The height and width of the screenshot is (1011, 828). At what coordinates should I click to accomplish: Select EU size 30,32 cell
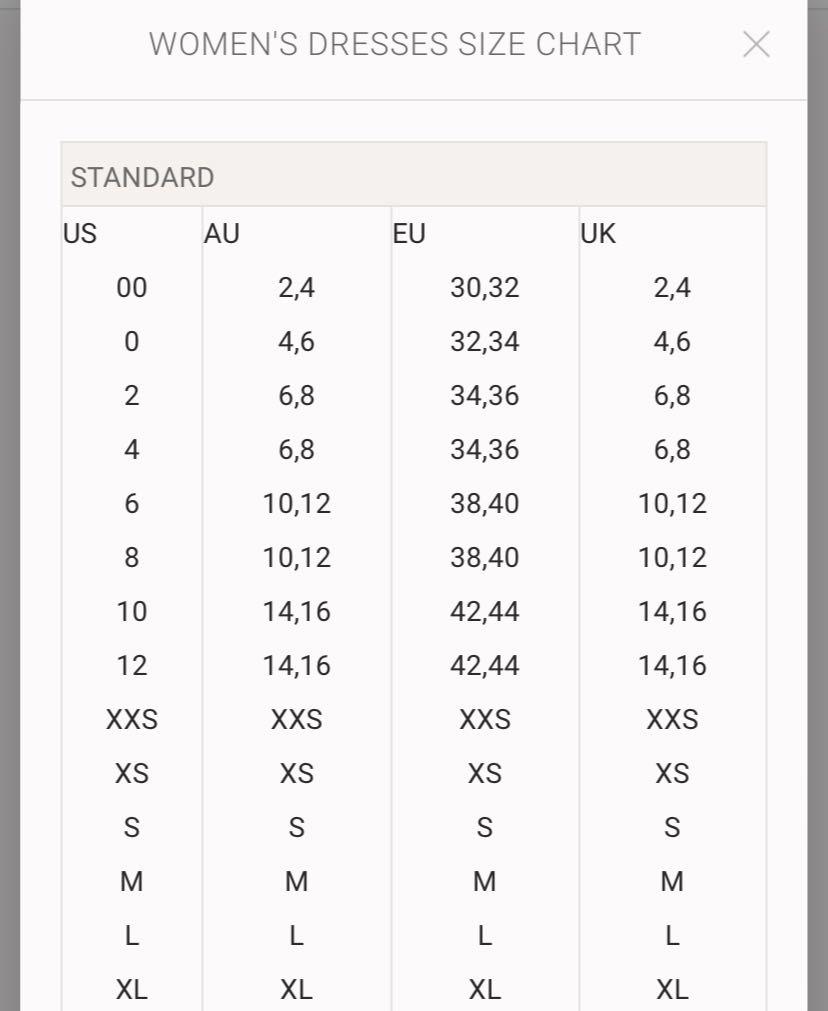pyautogui.click(x=484, y=288)
